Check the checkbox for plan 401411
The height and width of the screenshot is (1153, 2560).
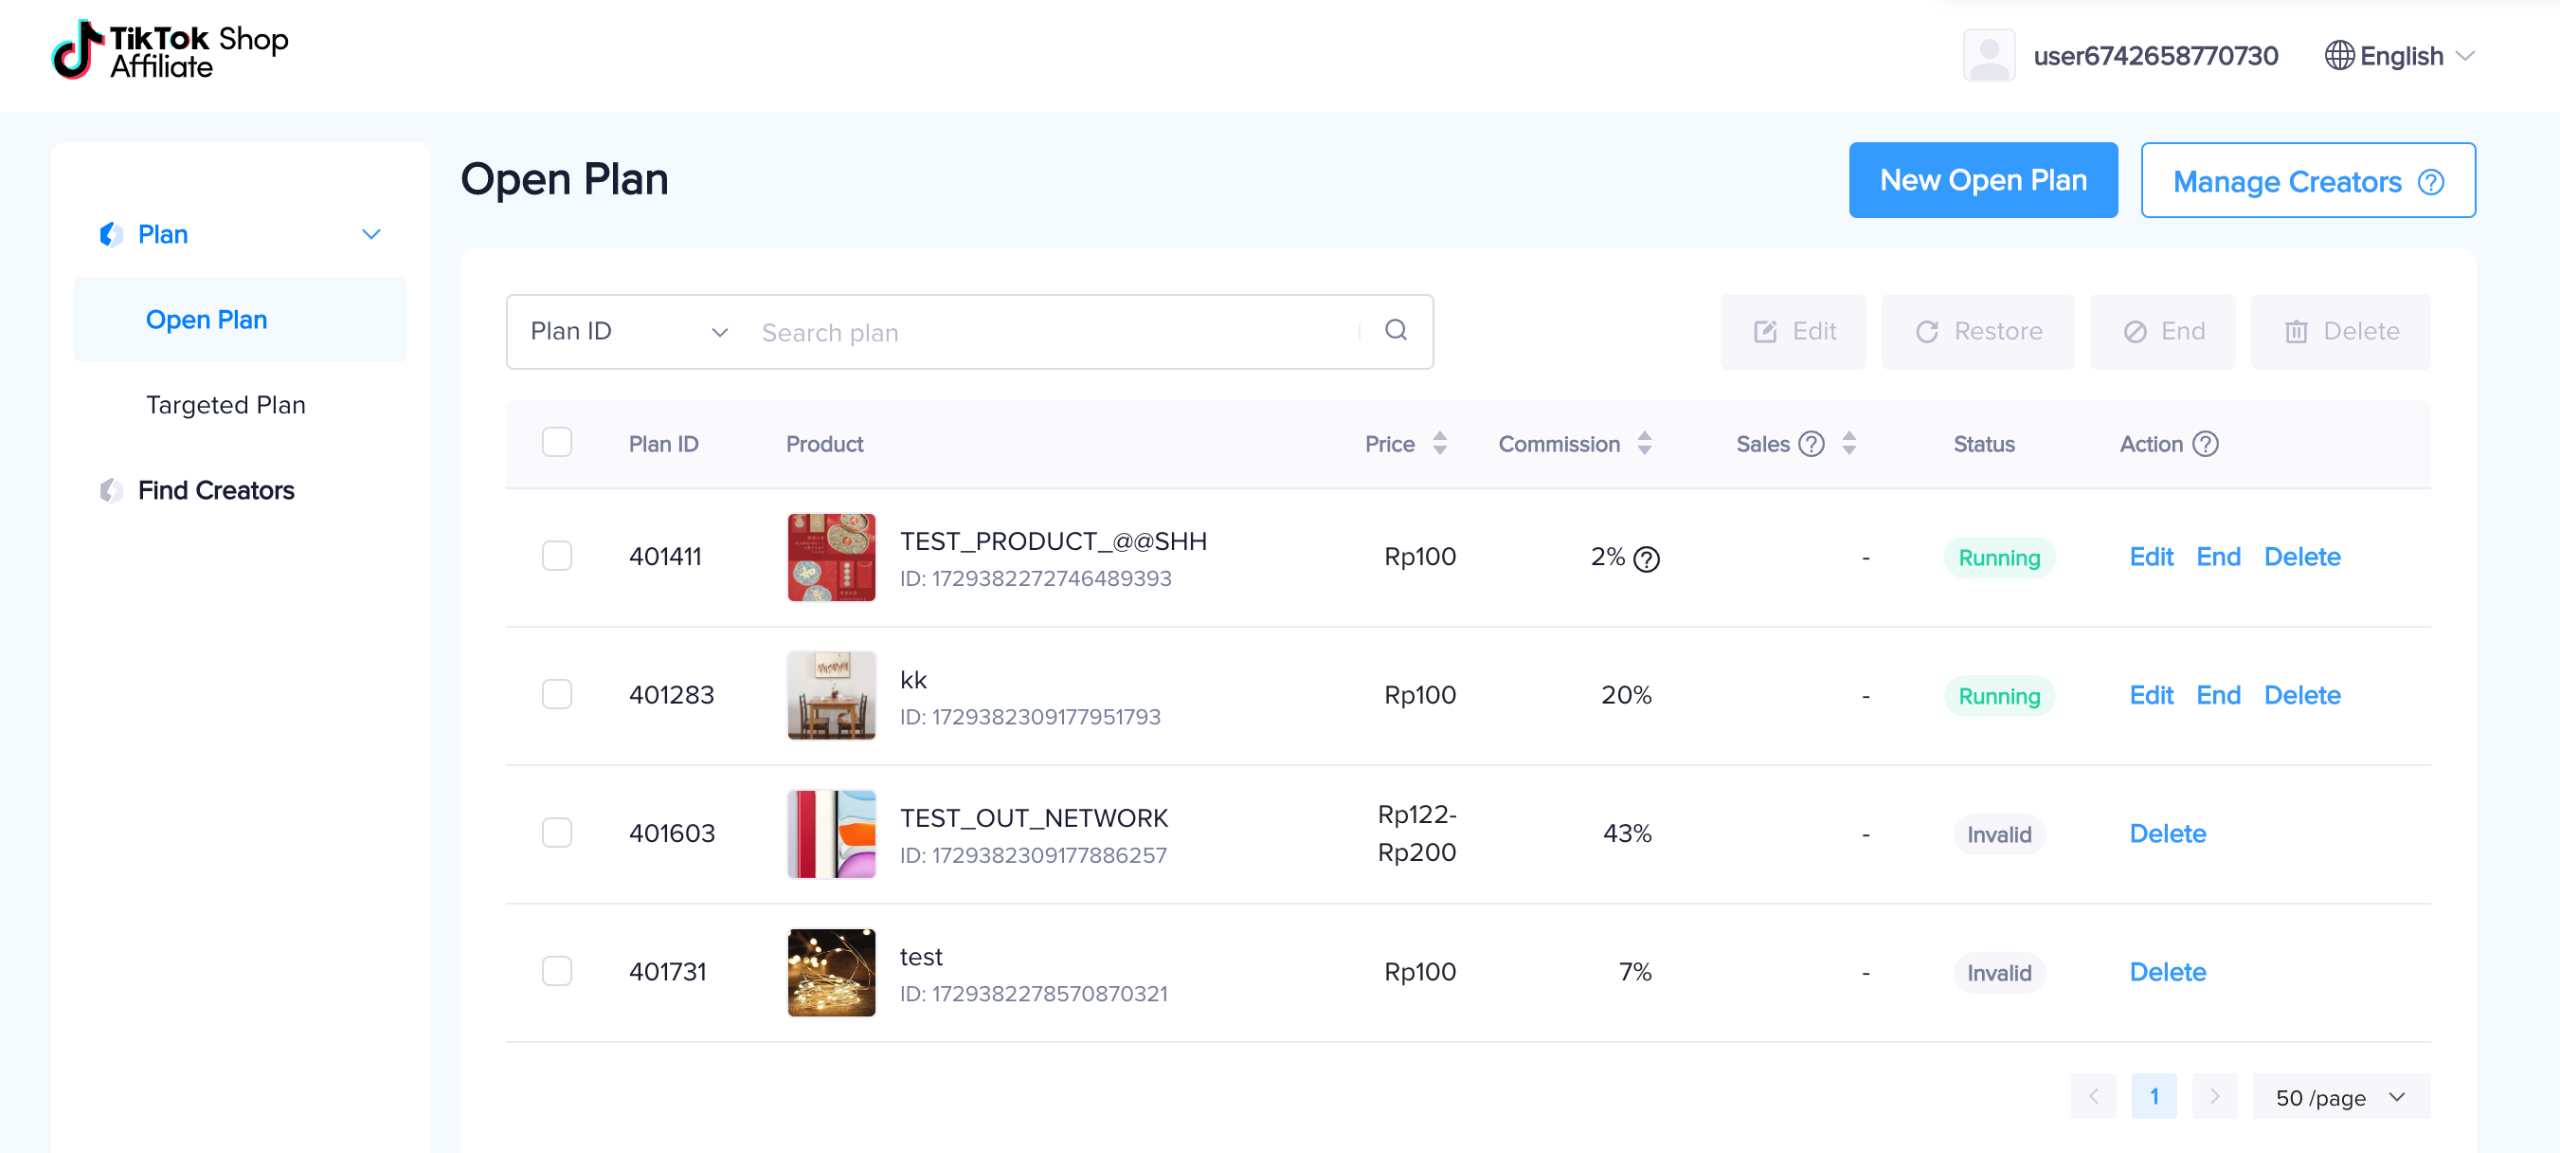(x=557, y=557)
